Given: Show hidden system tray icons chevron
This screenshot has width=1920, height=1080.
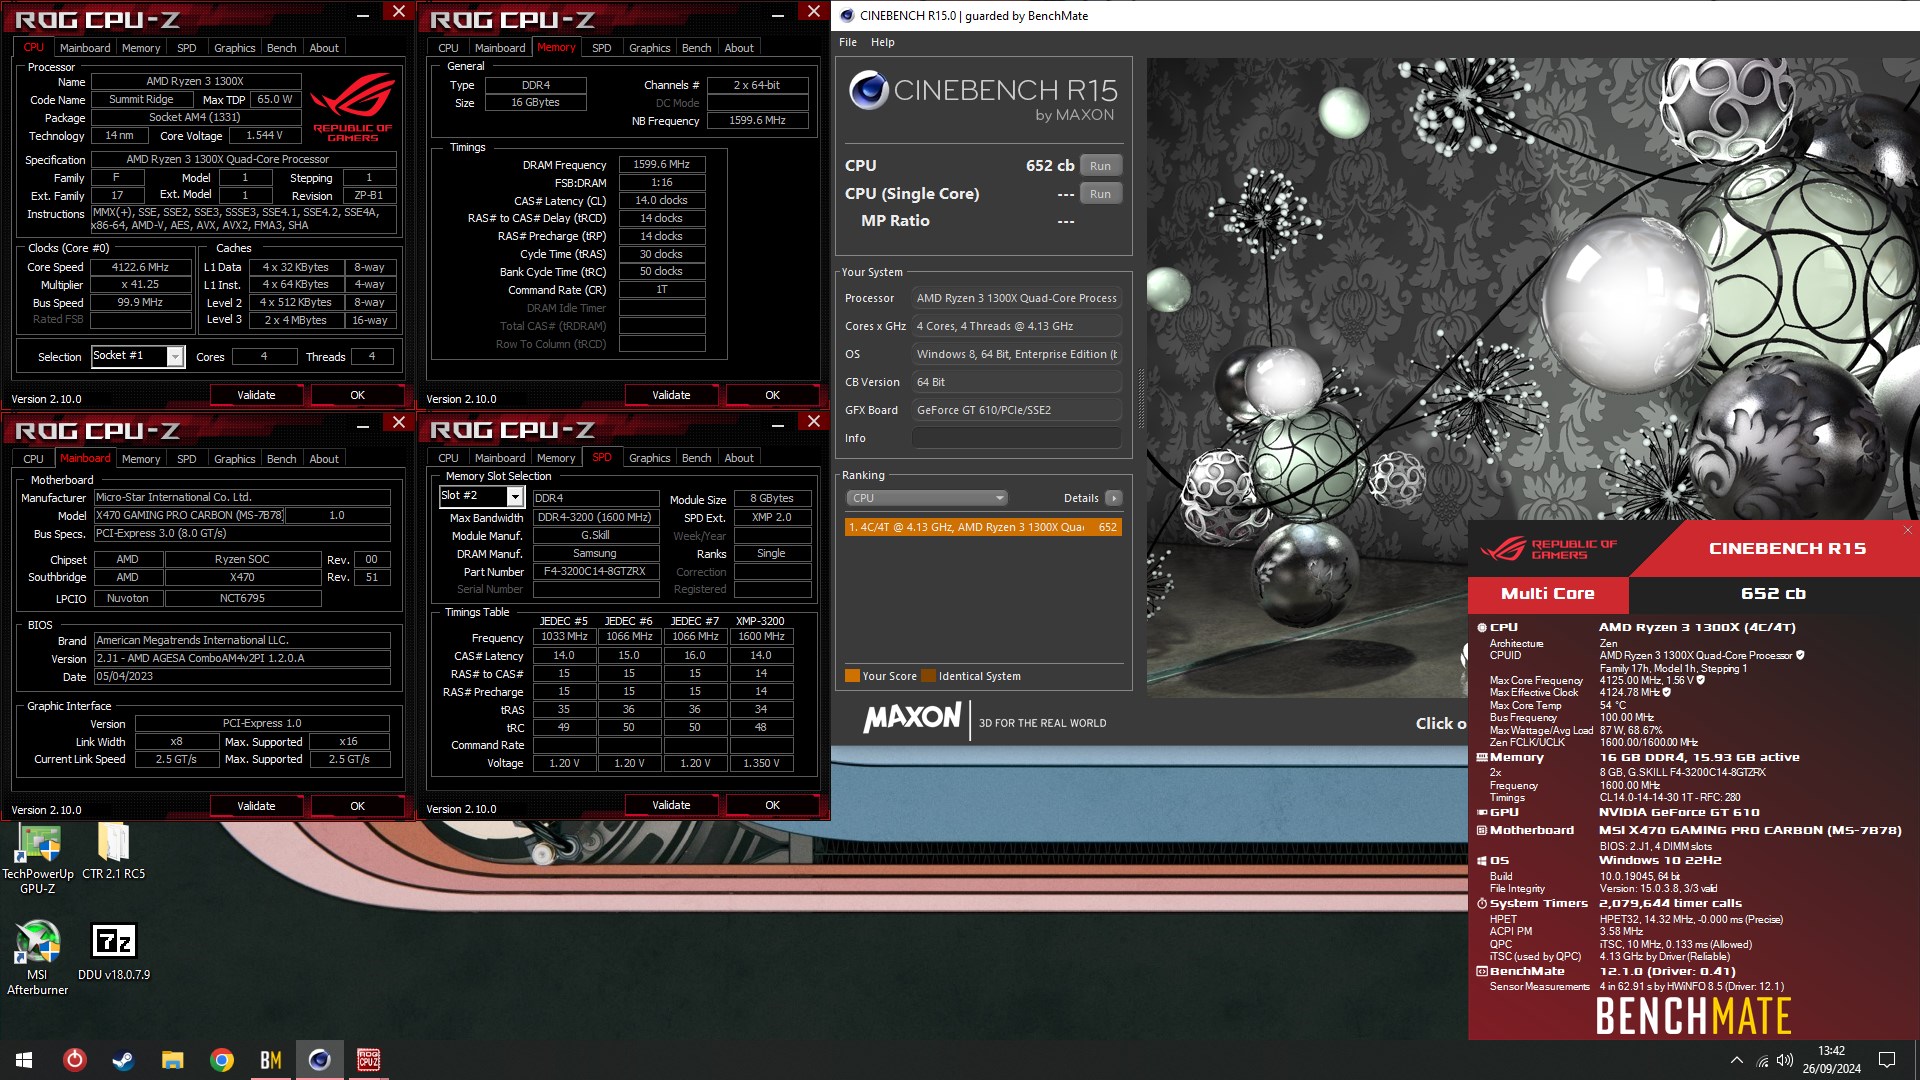Looking at the screenshot, I should point(1736,1060).
